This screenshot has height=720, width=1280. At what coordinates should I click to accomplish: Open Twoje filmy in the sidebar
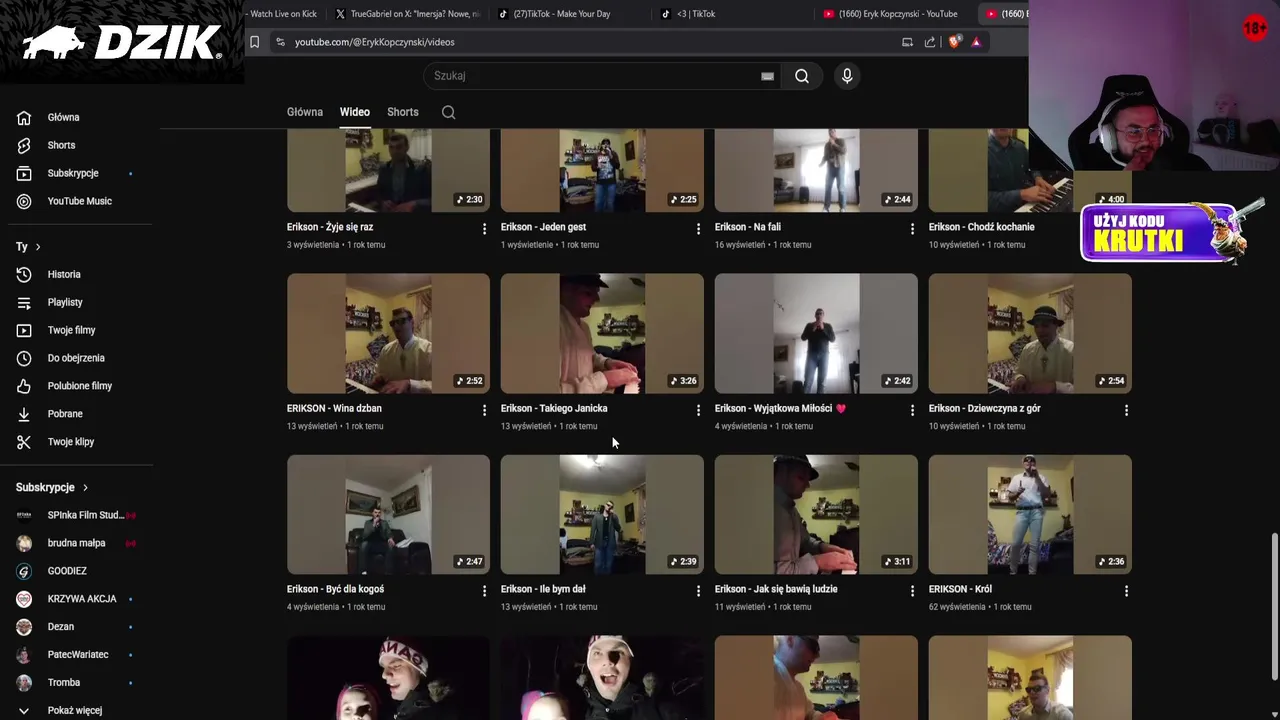point(71,330)
